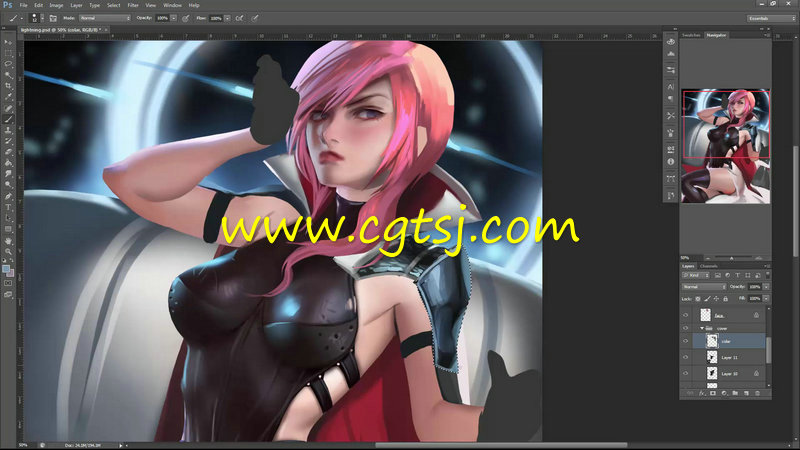
Task: Open the brush Mode dropdown in options bar
Action: pos(105,18)
